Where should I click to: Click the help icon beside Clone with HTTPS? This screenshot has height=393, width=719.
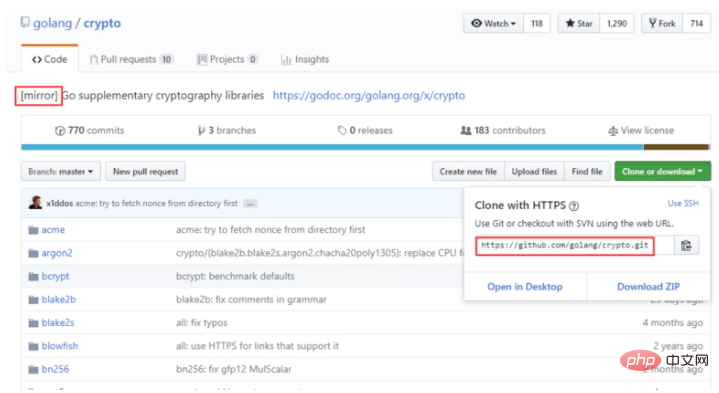pos(574,206)
